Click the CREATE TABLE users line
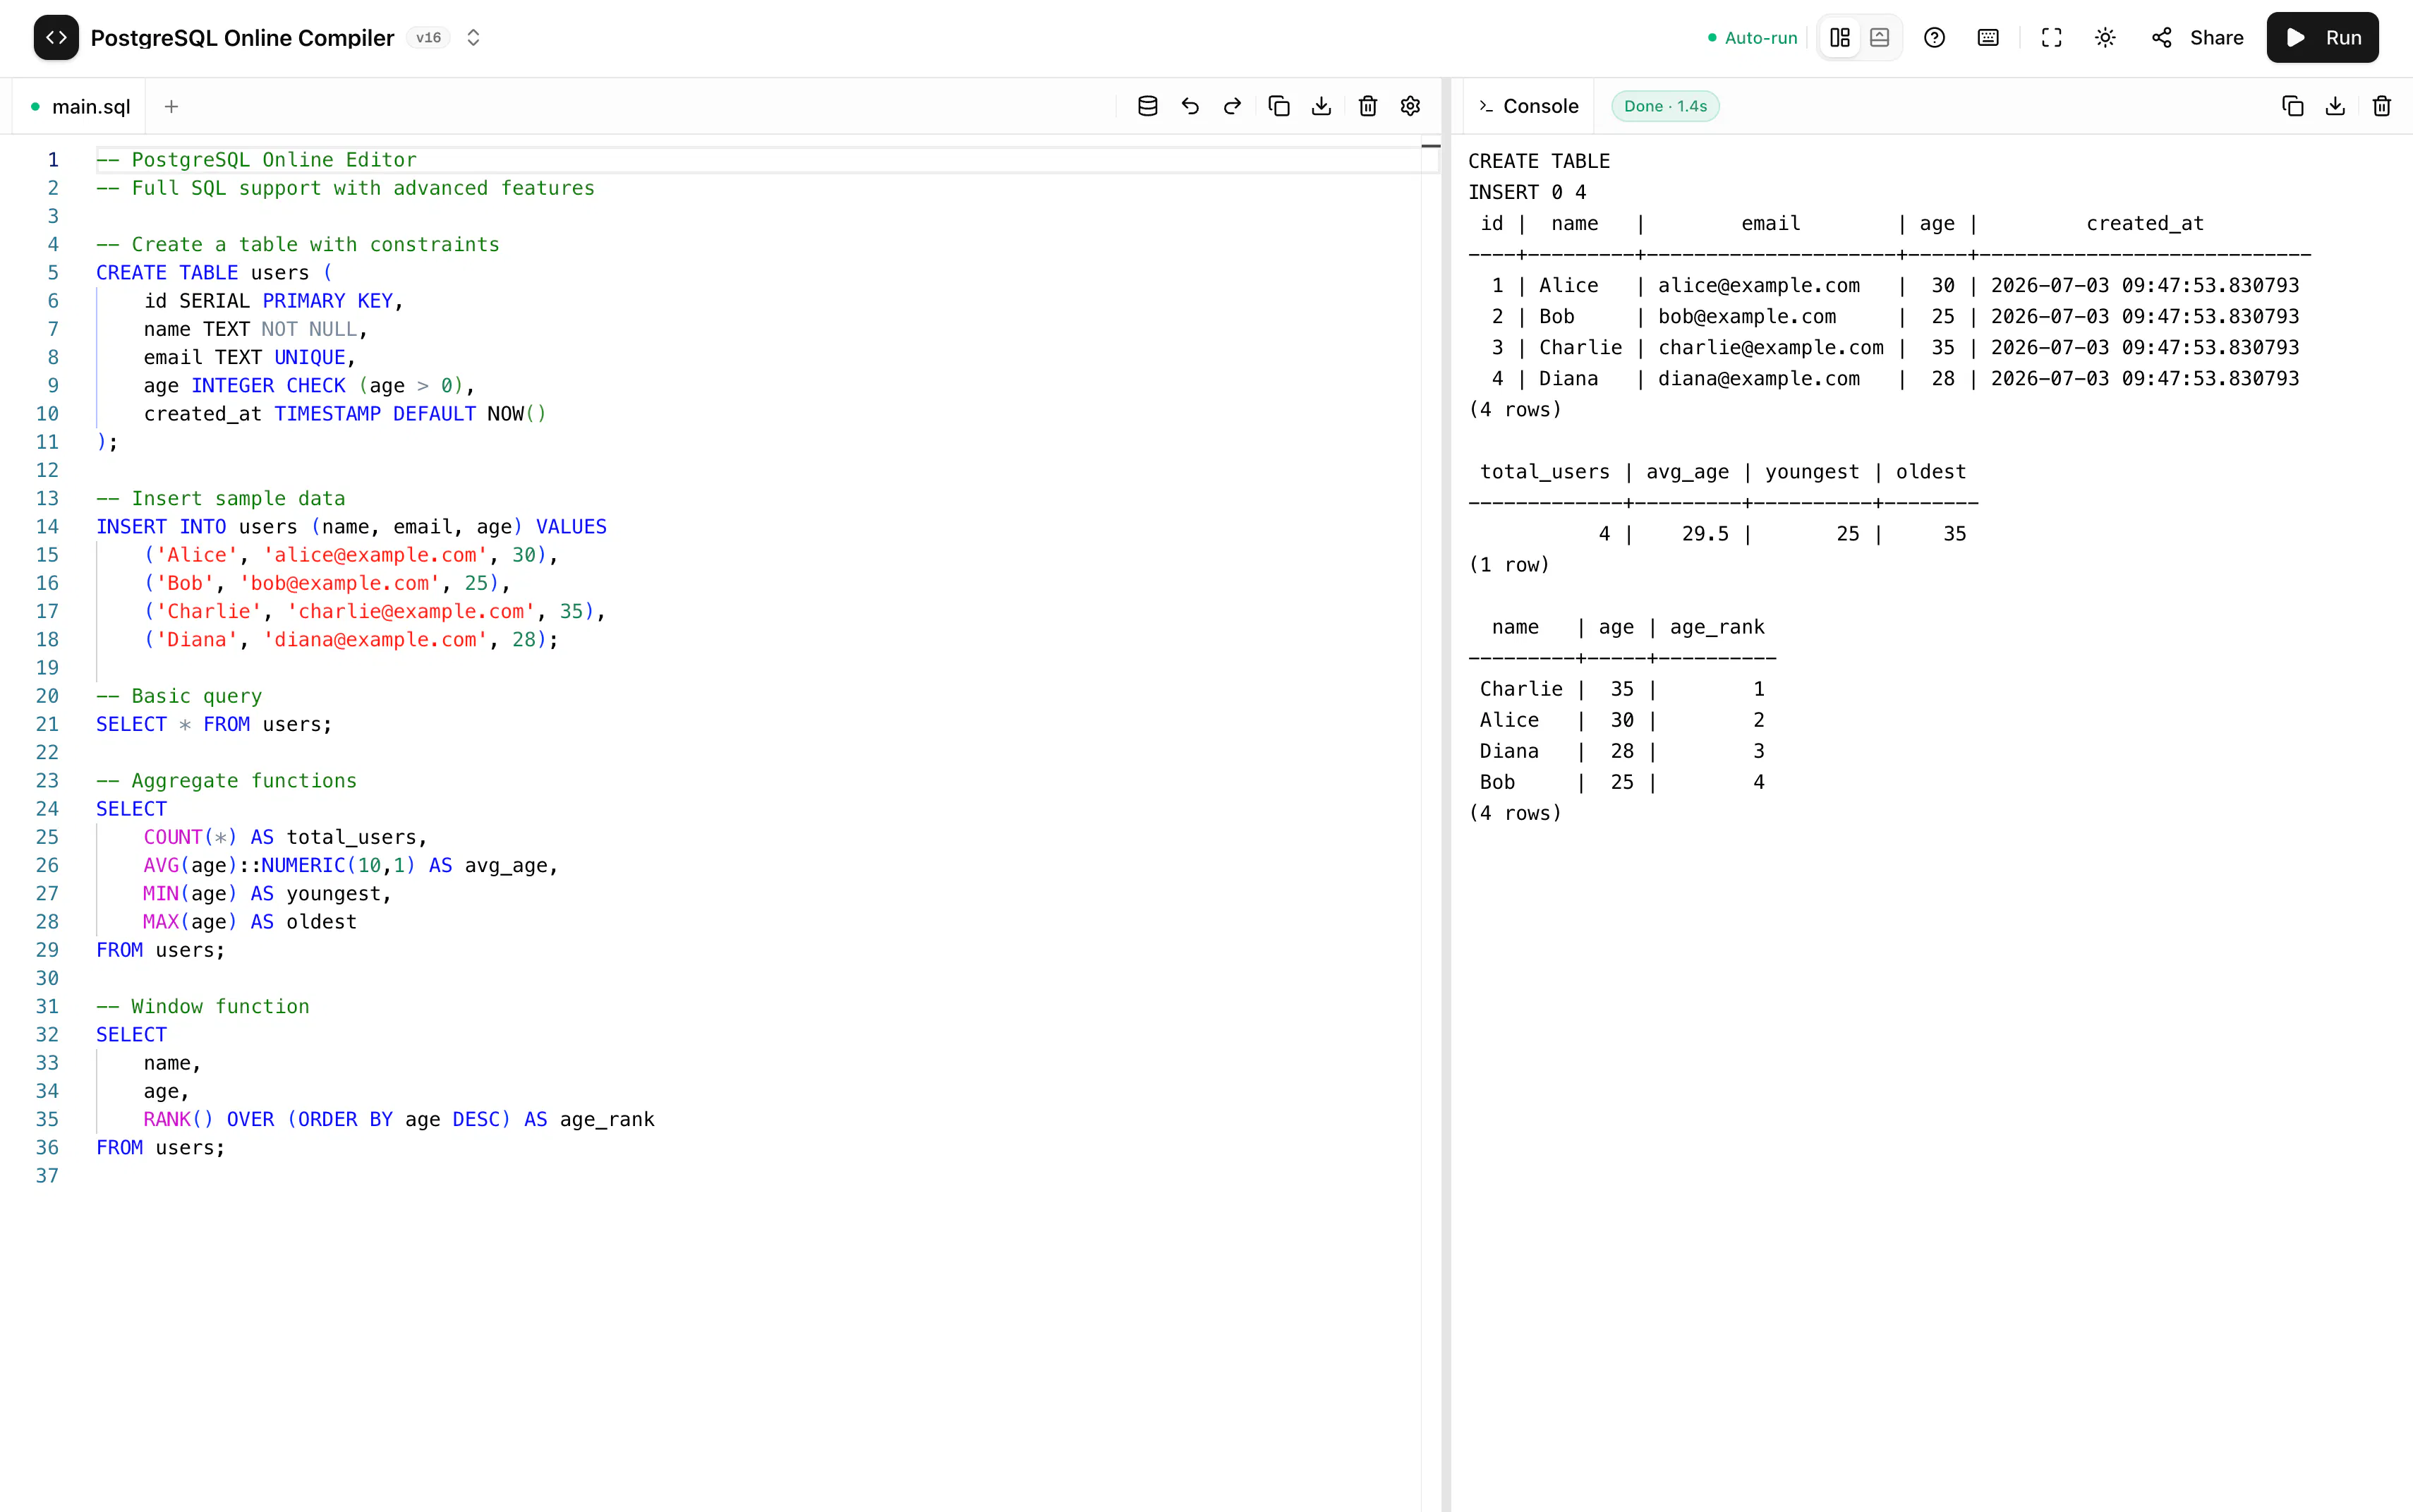Screen dimensions: 2413x1512 point(214,273)
